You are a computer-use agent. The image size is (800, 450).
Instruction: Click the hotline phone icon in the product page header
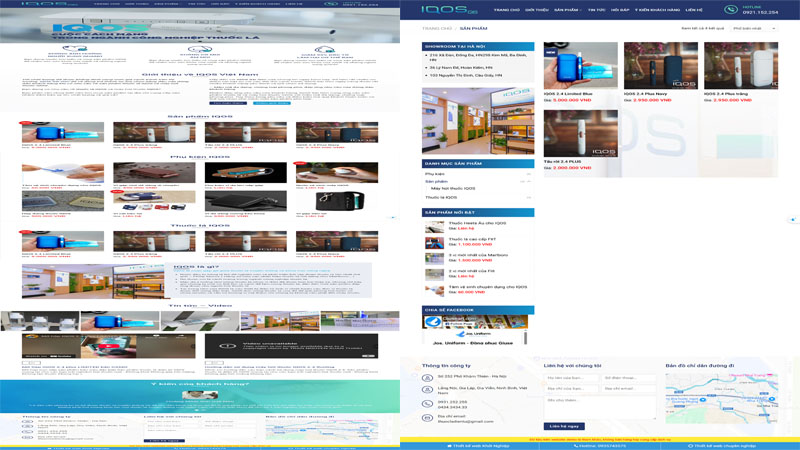731,10
